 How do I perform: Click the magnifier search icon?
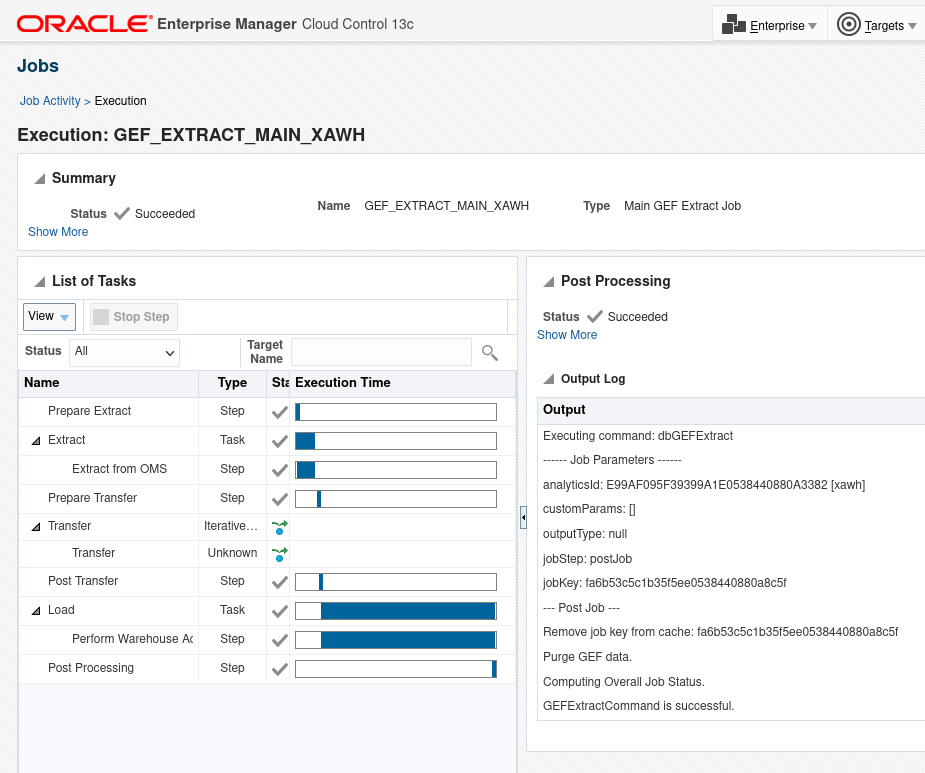(x=490, y=352)
